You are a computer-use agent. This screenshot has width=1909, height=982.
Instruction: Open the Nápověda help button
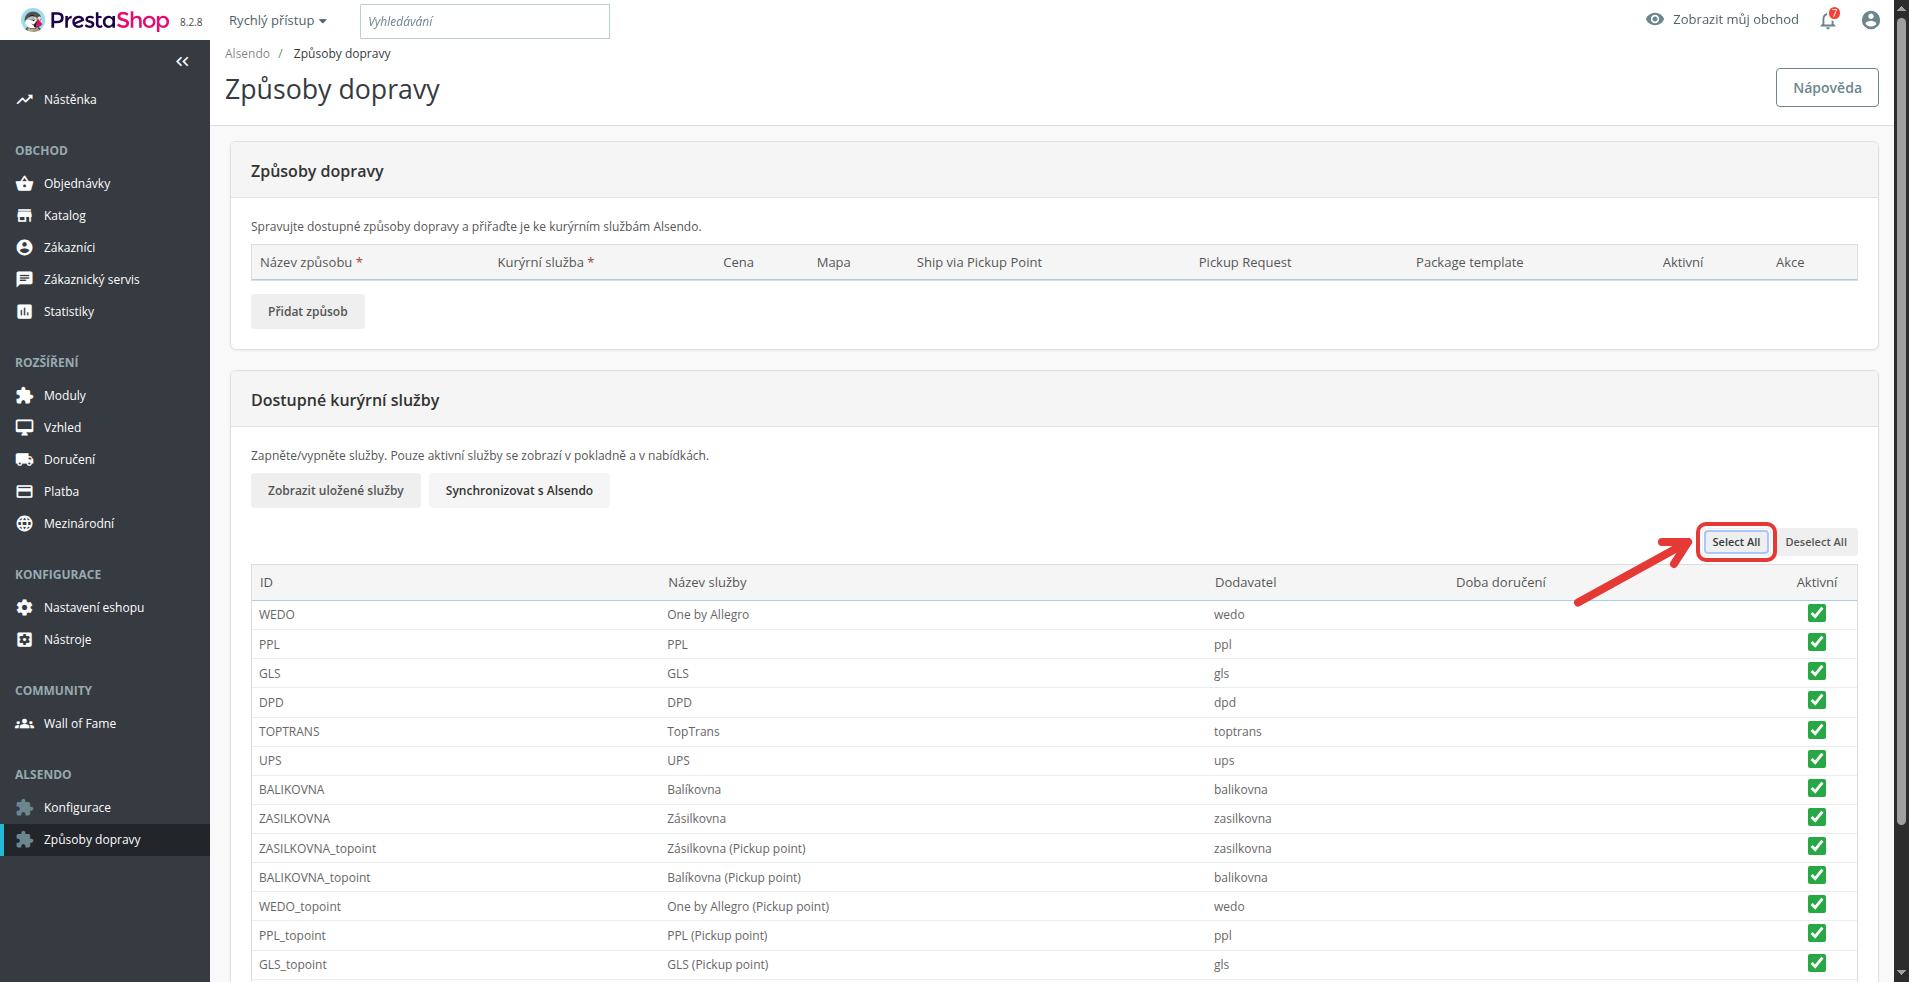1827,88
